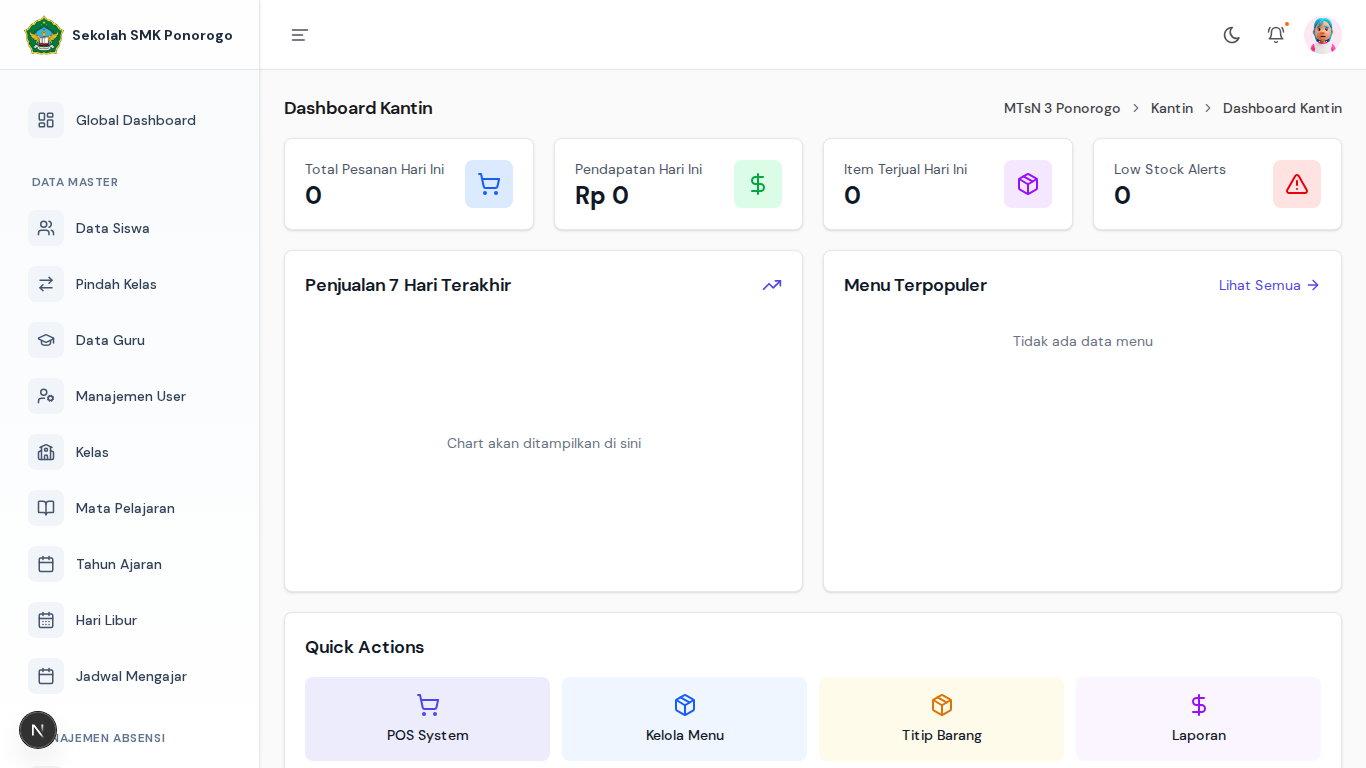Click the school logo emblem
This screenshot has height=768, width=1366.
(44, 35)
